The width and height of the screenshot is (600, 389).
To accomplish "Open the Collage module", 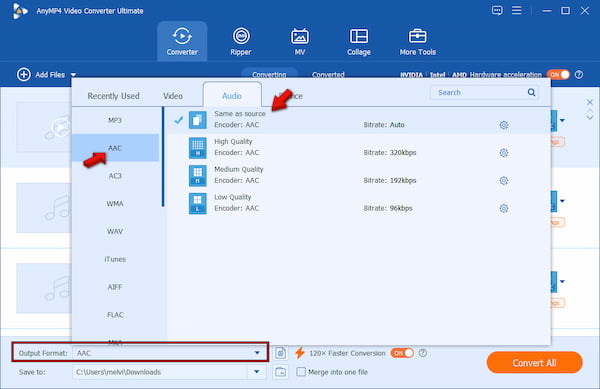I will (x=359, y=41).
